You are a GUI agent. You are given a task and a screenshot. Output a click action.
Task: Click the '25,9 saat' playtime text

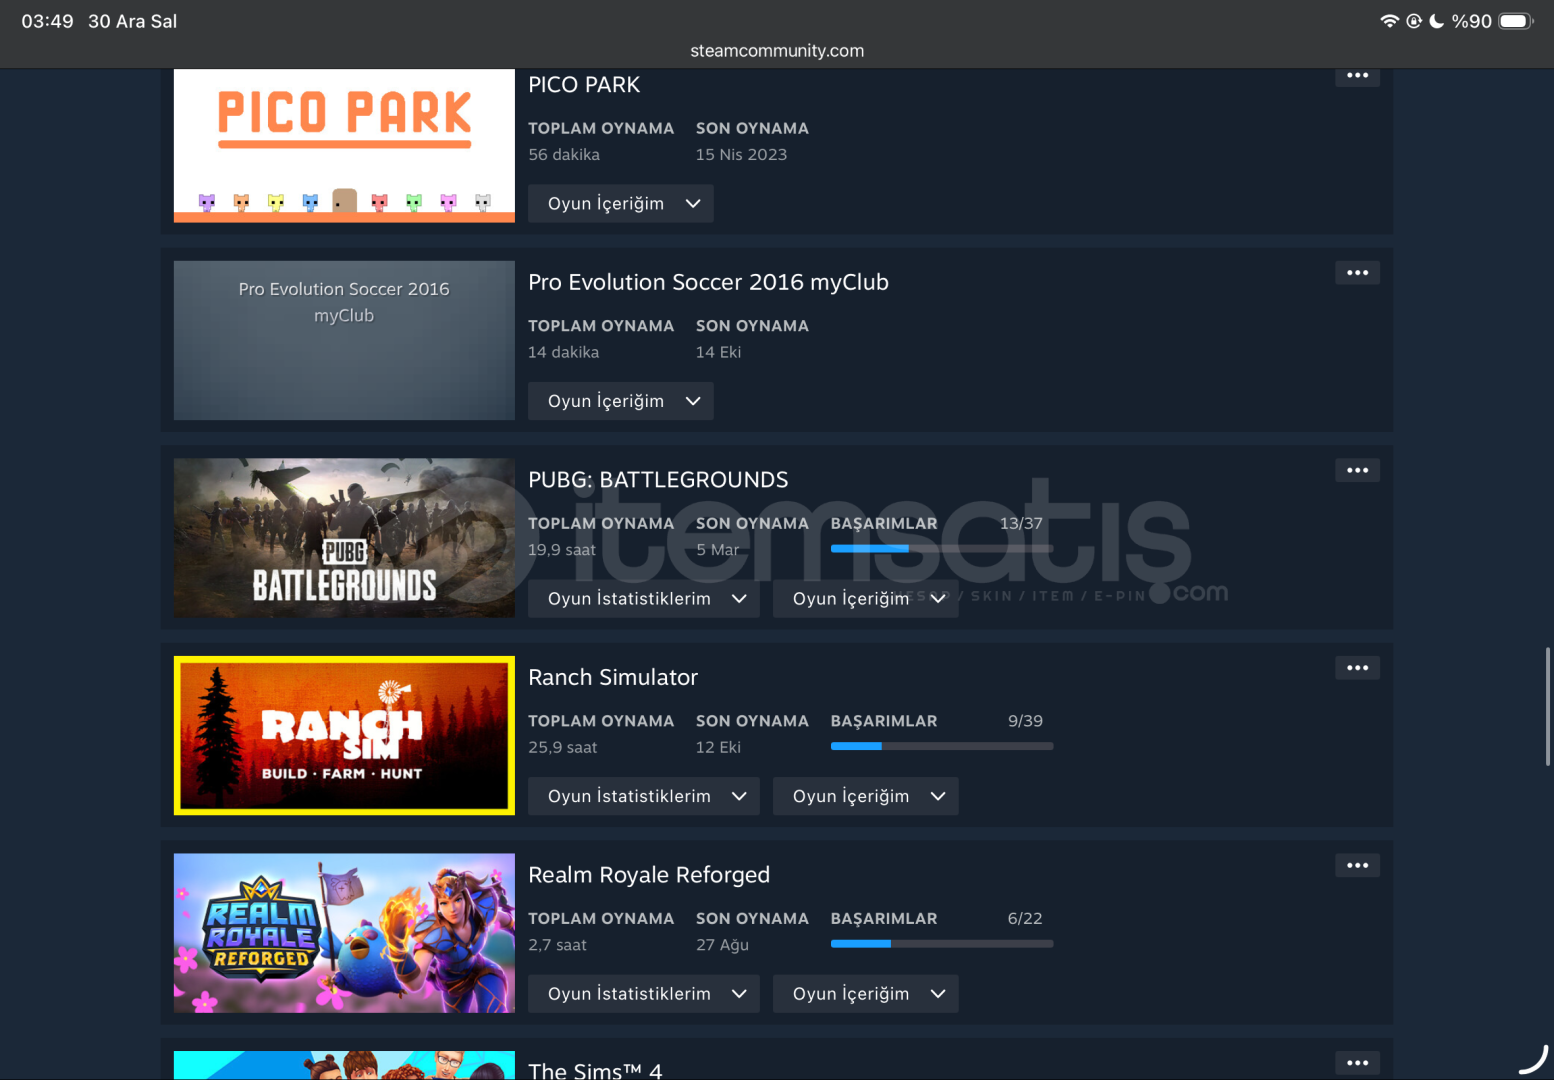pos(562,747)
